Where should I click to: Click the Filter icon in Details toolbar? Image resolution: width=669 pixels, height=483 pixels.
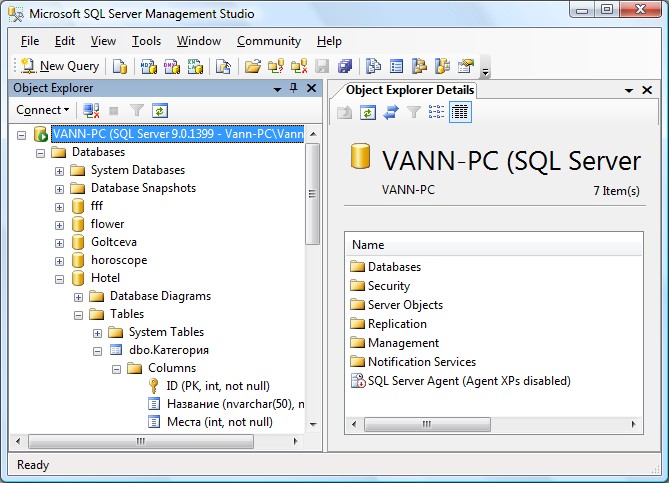coord(414,113)
